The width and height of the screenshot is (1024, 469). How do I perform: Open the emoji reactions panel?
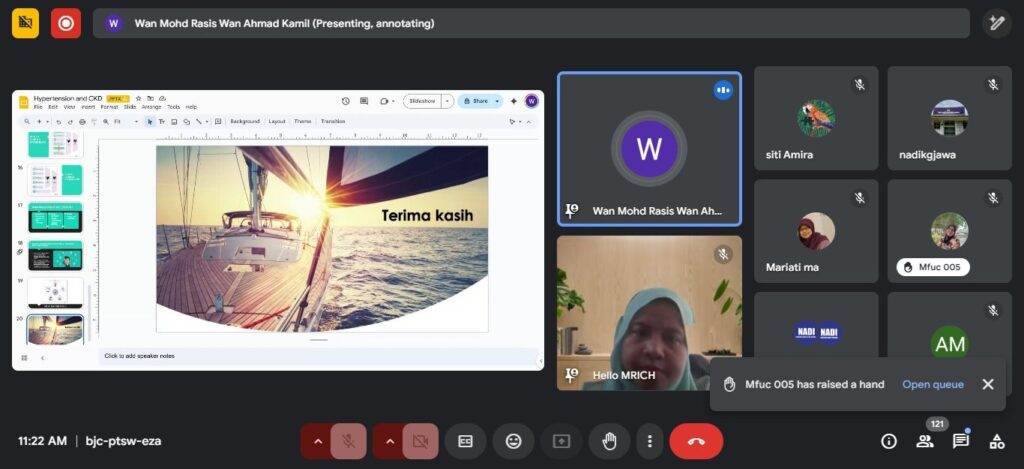513,441
